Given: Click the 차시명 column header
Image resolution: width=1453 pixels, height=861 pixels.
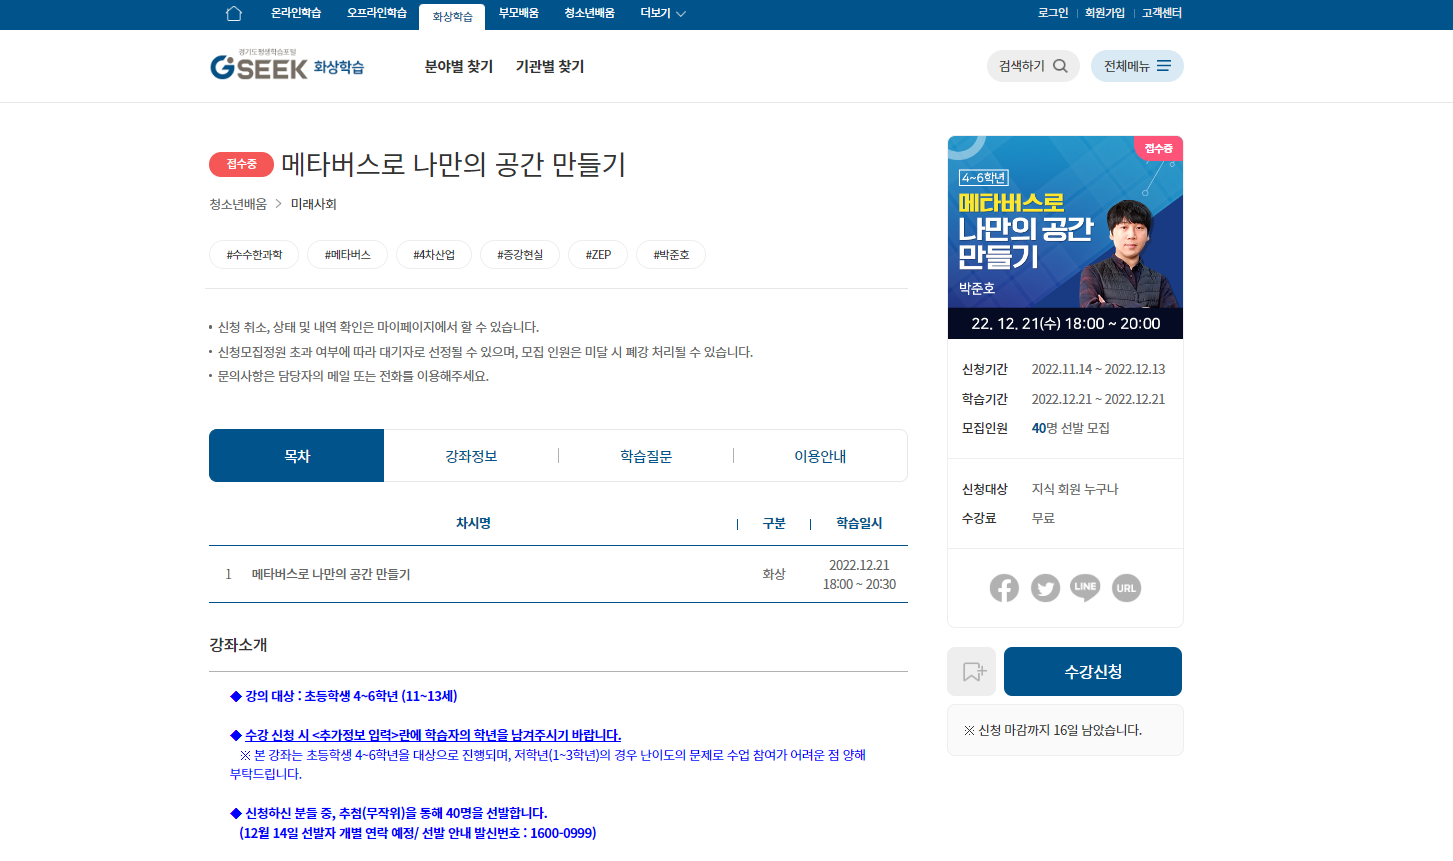Looking at the screenshot, I should pos(473,523).
